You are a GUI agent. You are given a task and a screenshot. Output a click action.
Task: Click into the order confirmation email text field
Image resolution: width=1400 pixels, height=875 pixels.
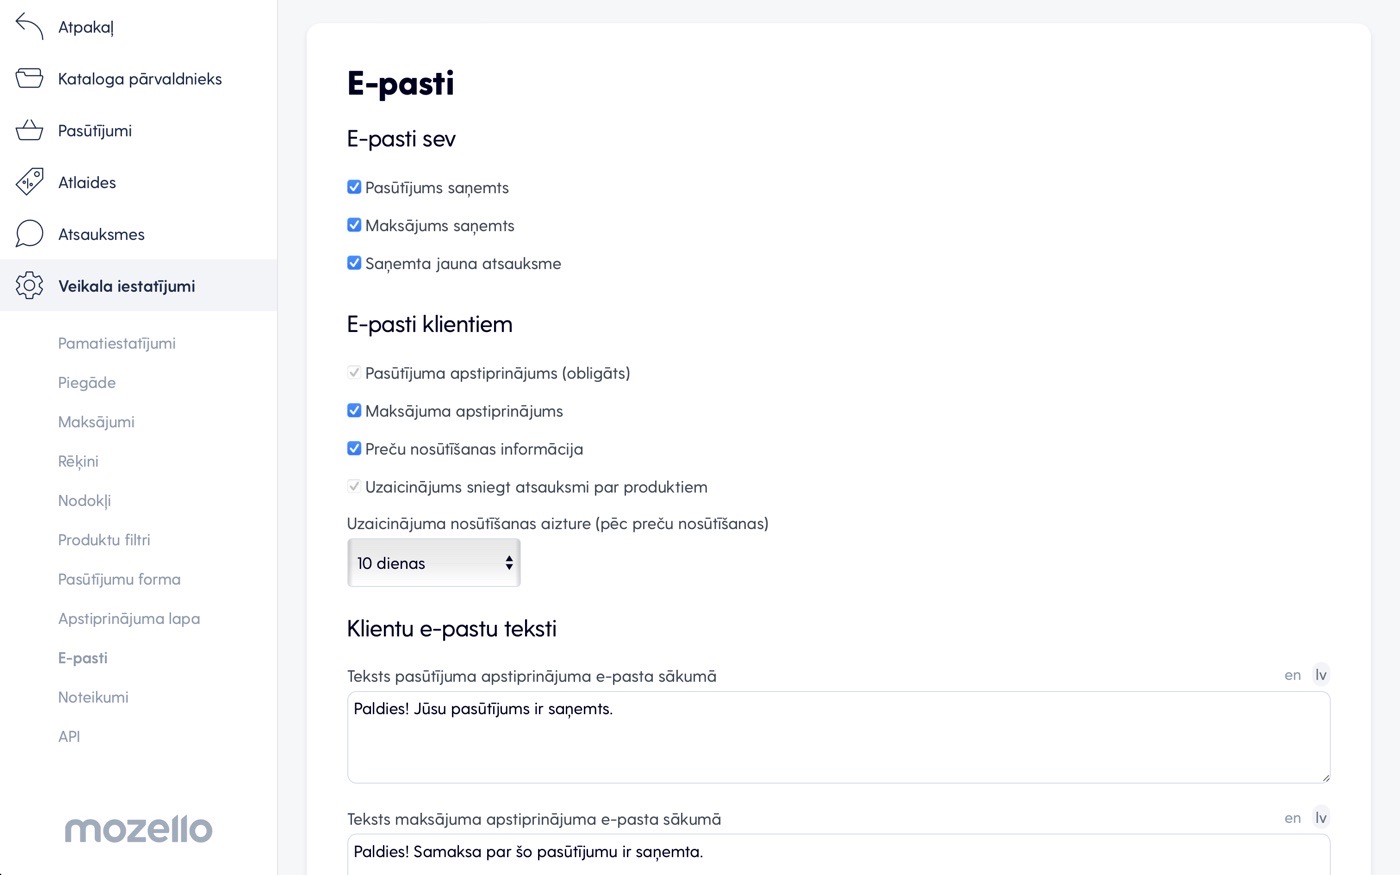point(838,737)
